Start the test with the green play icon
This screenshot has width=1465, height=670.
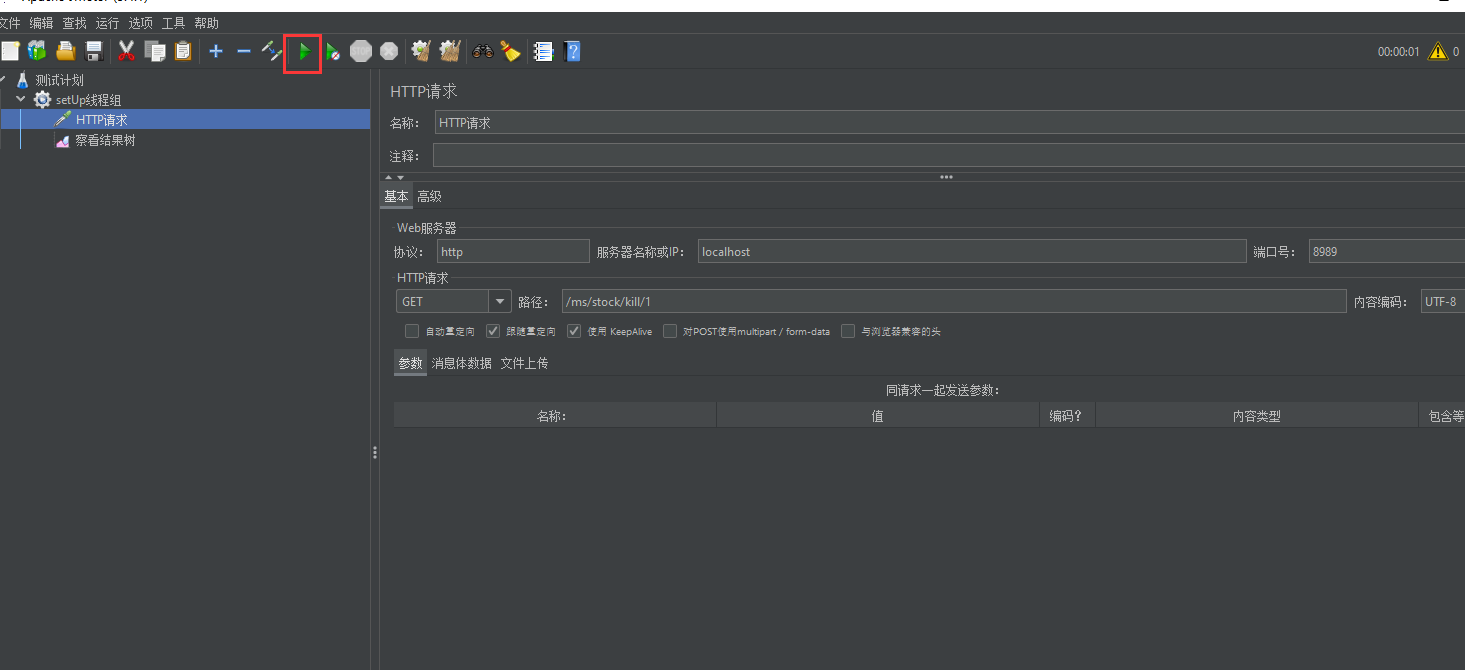point(304,51)
